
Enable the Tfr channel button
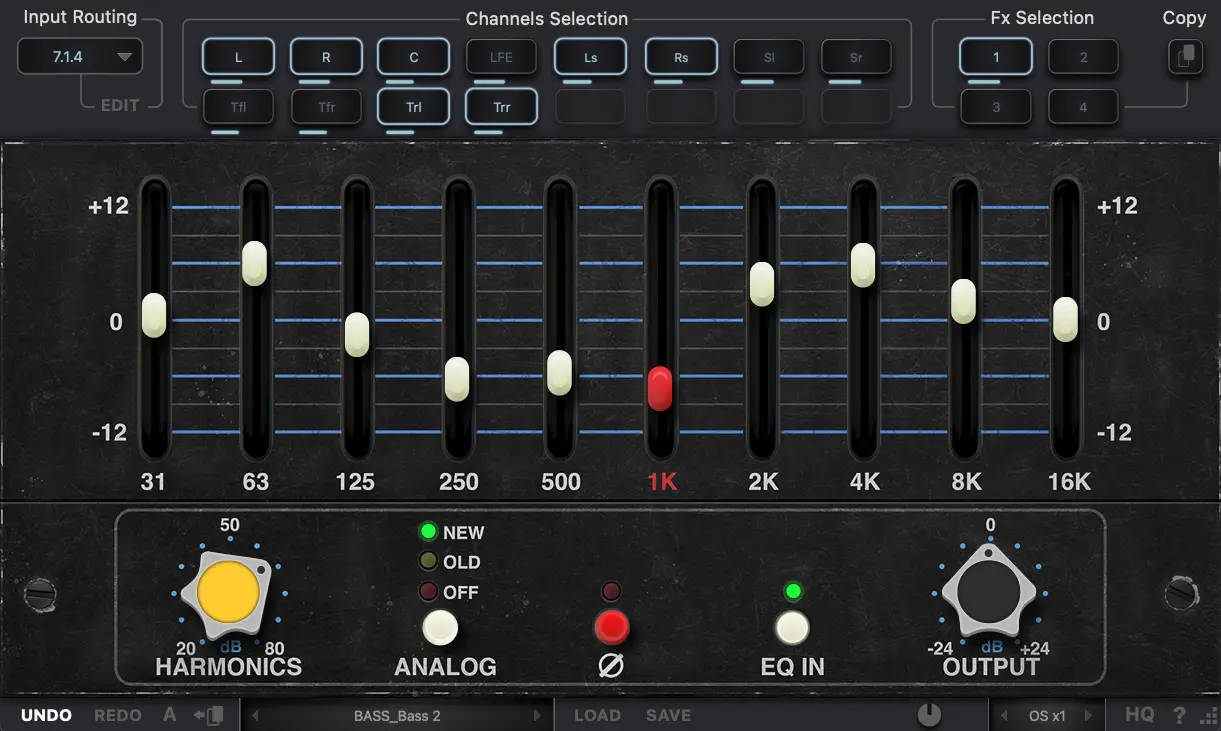(326, 106)
